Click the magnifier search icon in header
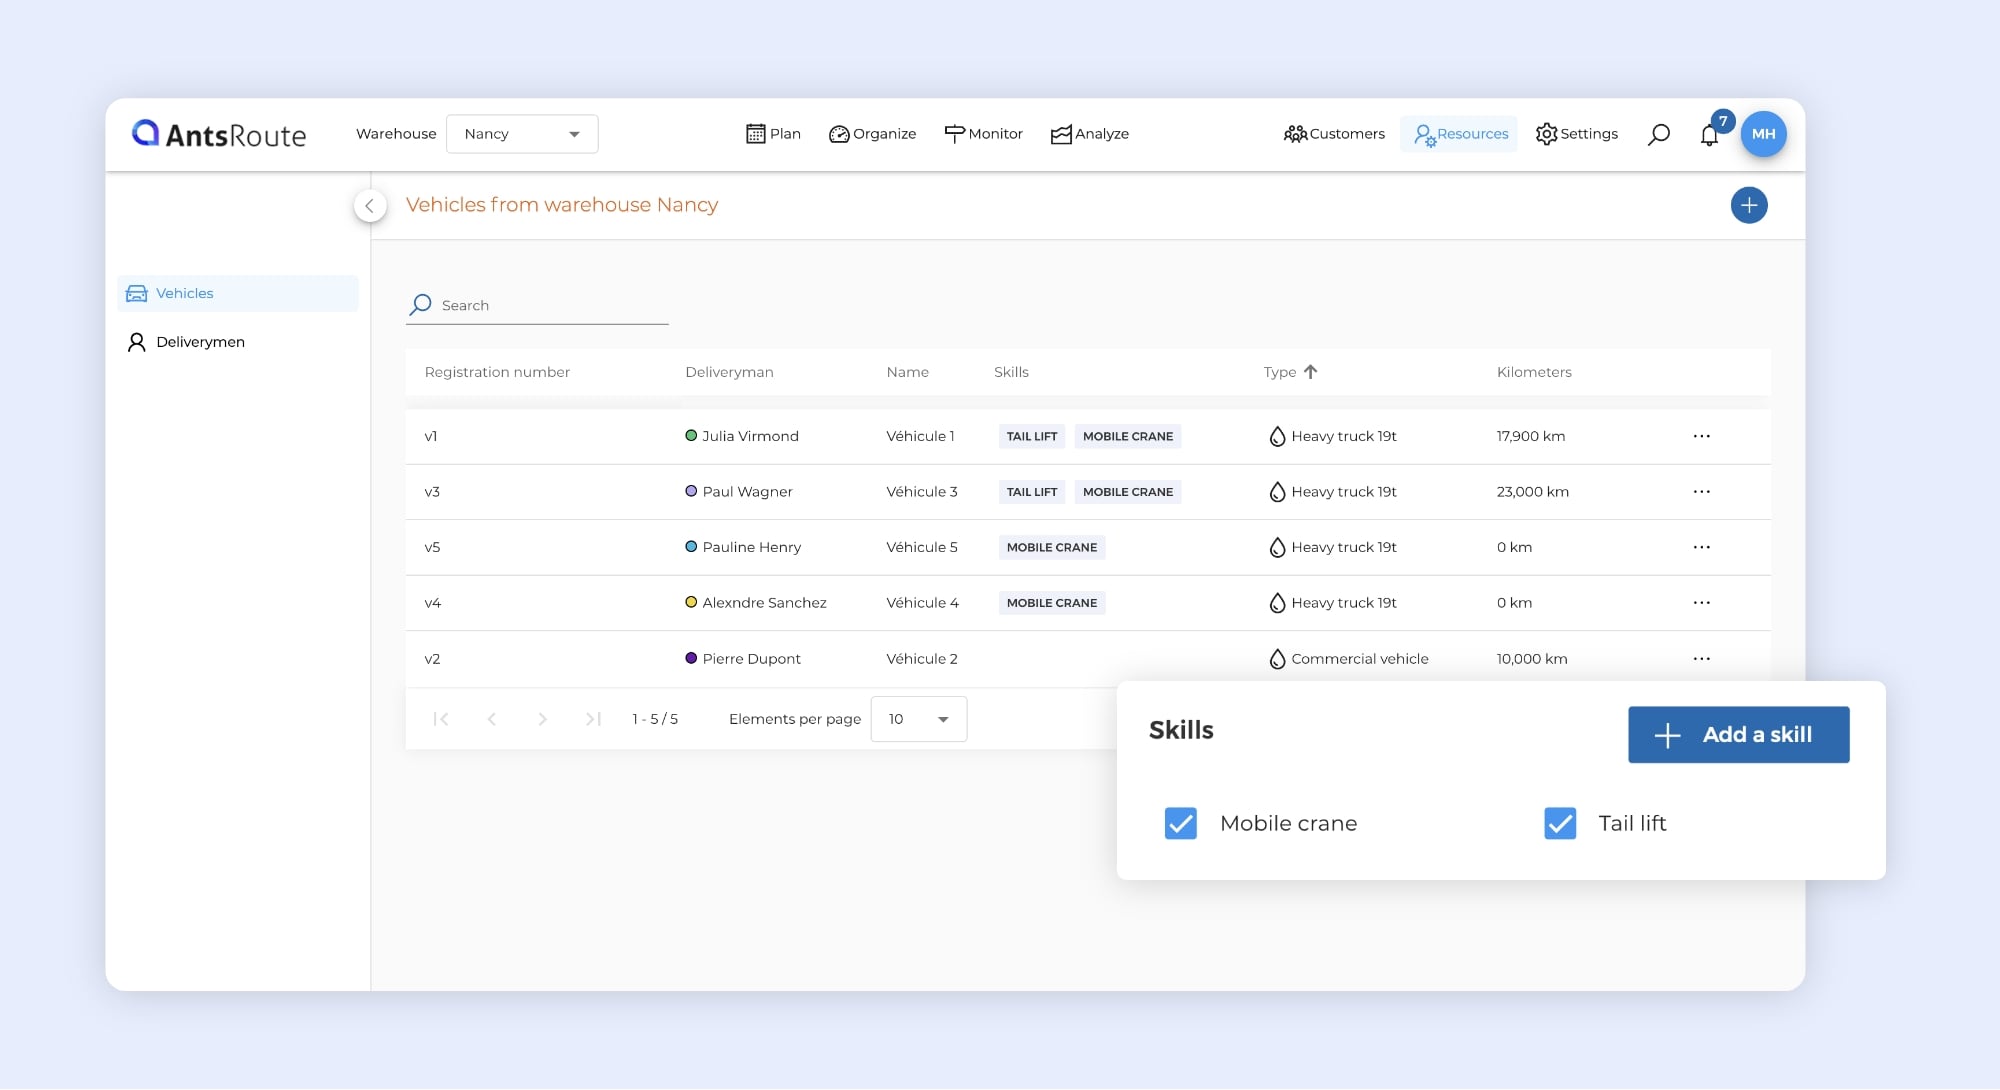This screenshot has height=1090, width=2000. coord(1658,134)
